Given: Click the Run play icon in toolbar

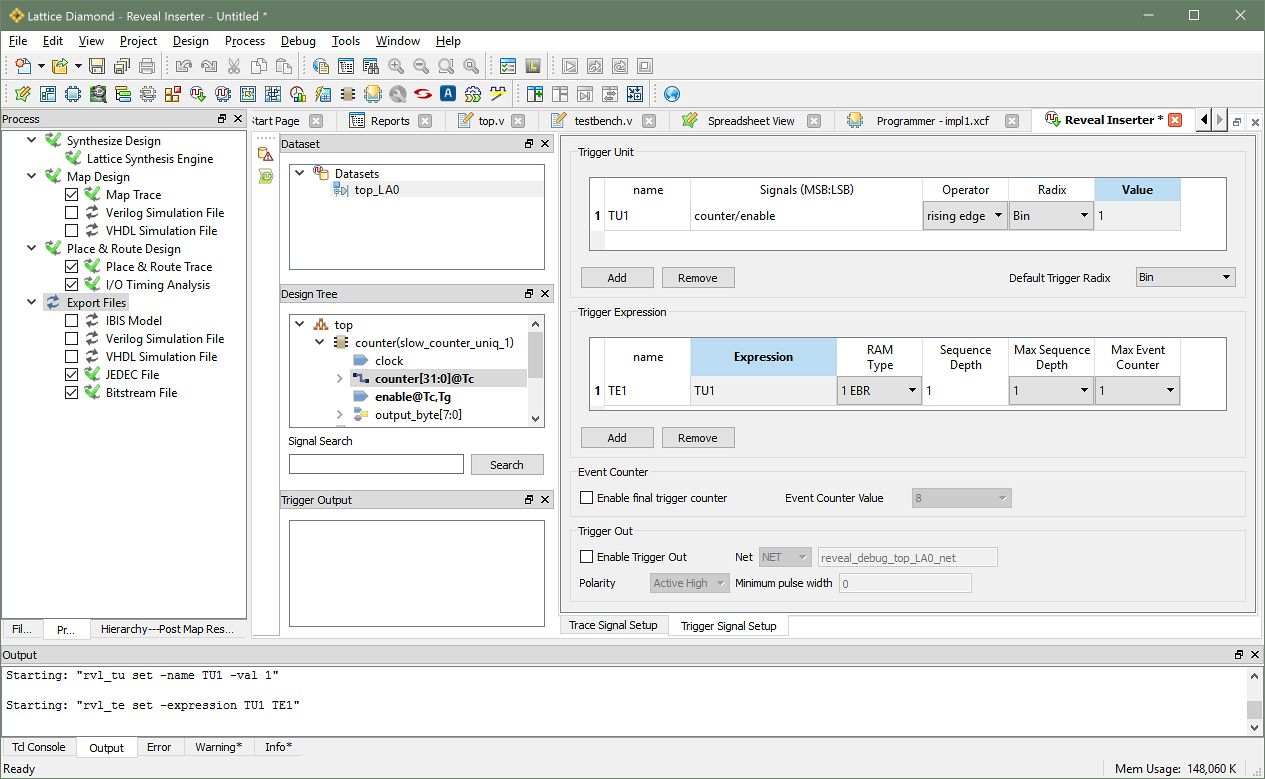Looking at the screenshot, I should (570, 66).
